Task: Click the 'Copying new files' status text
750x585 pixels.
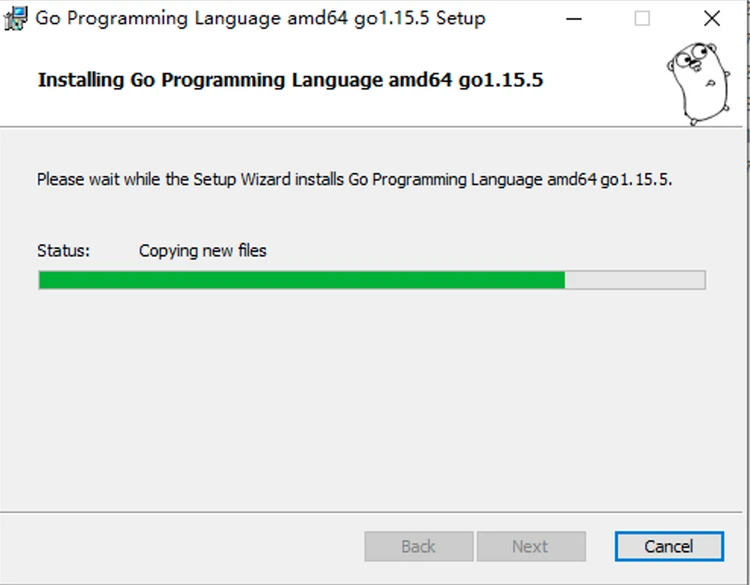Action: pyautogui.click(x=202, y=251)
